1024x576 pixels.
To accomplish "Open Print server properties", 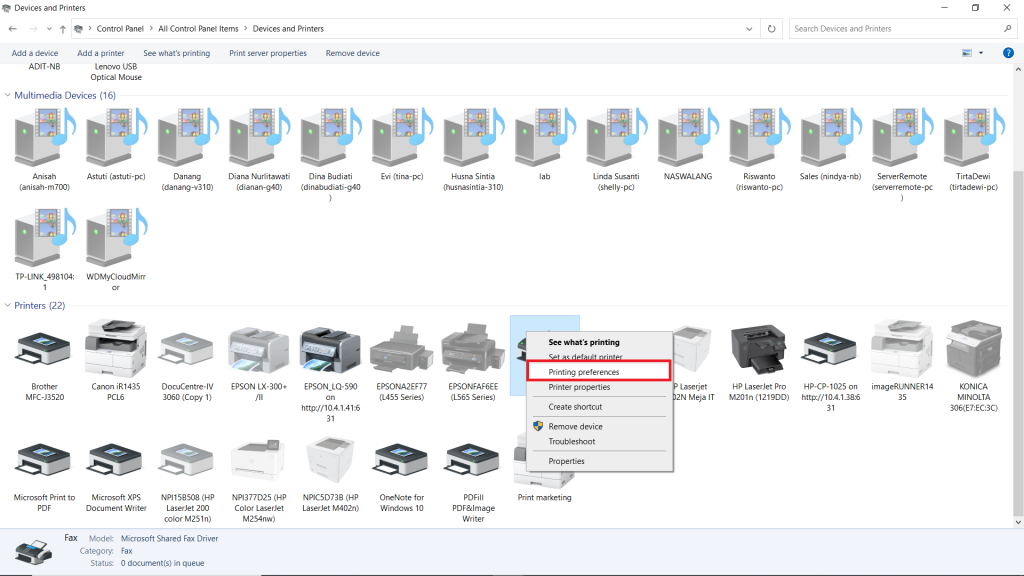I will pyautogui.click(x=268, y=53).
